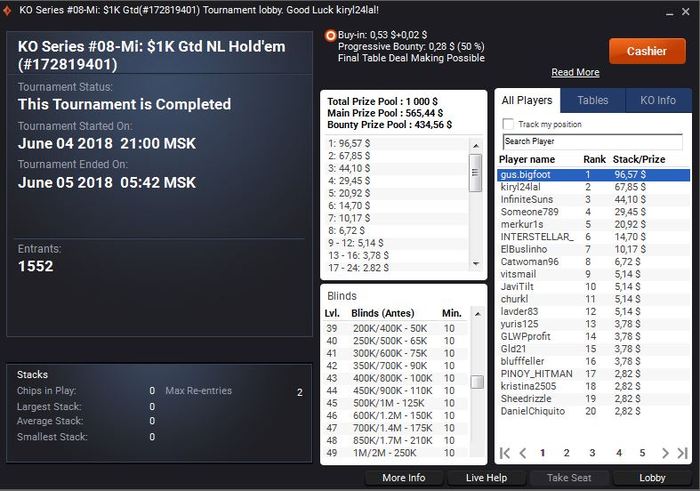The height and width of the screenshot is (491, 700).
Task: Click the 1st place payout 96,57 $
Action: pos(349,143)
